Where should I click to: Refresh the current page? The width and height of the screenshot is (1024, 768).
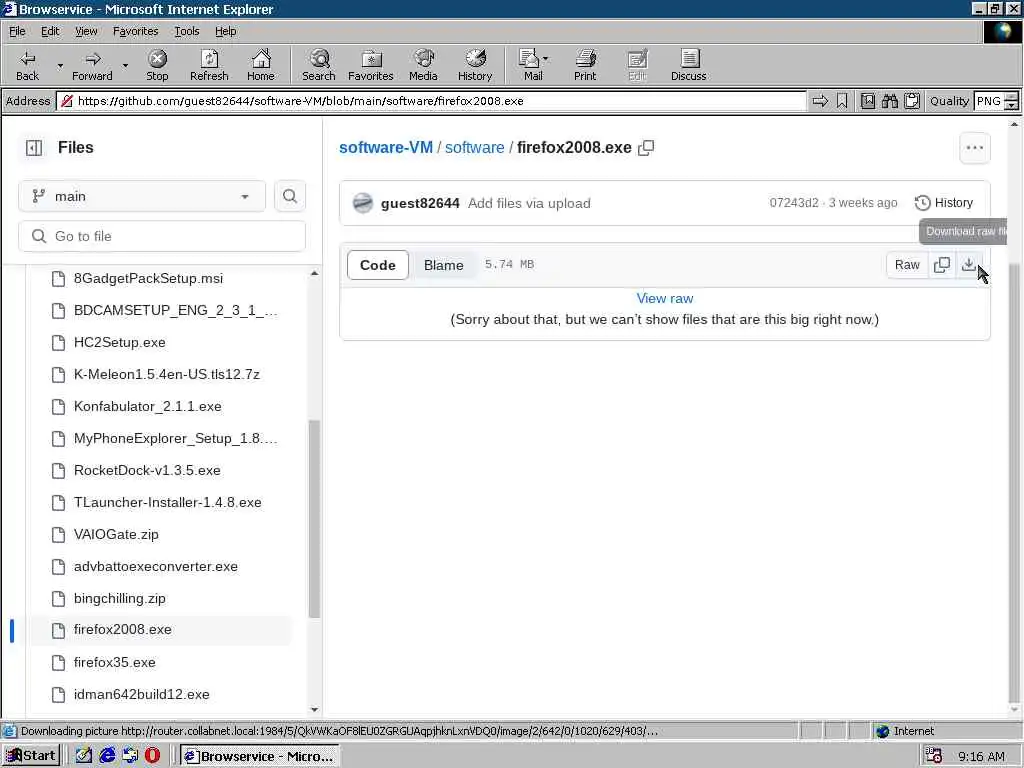209,65
